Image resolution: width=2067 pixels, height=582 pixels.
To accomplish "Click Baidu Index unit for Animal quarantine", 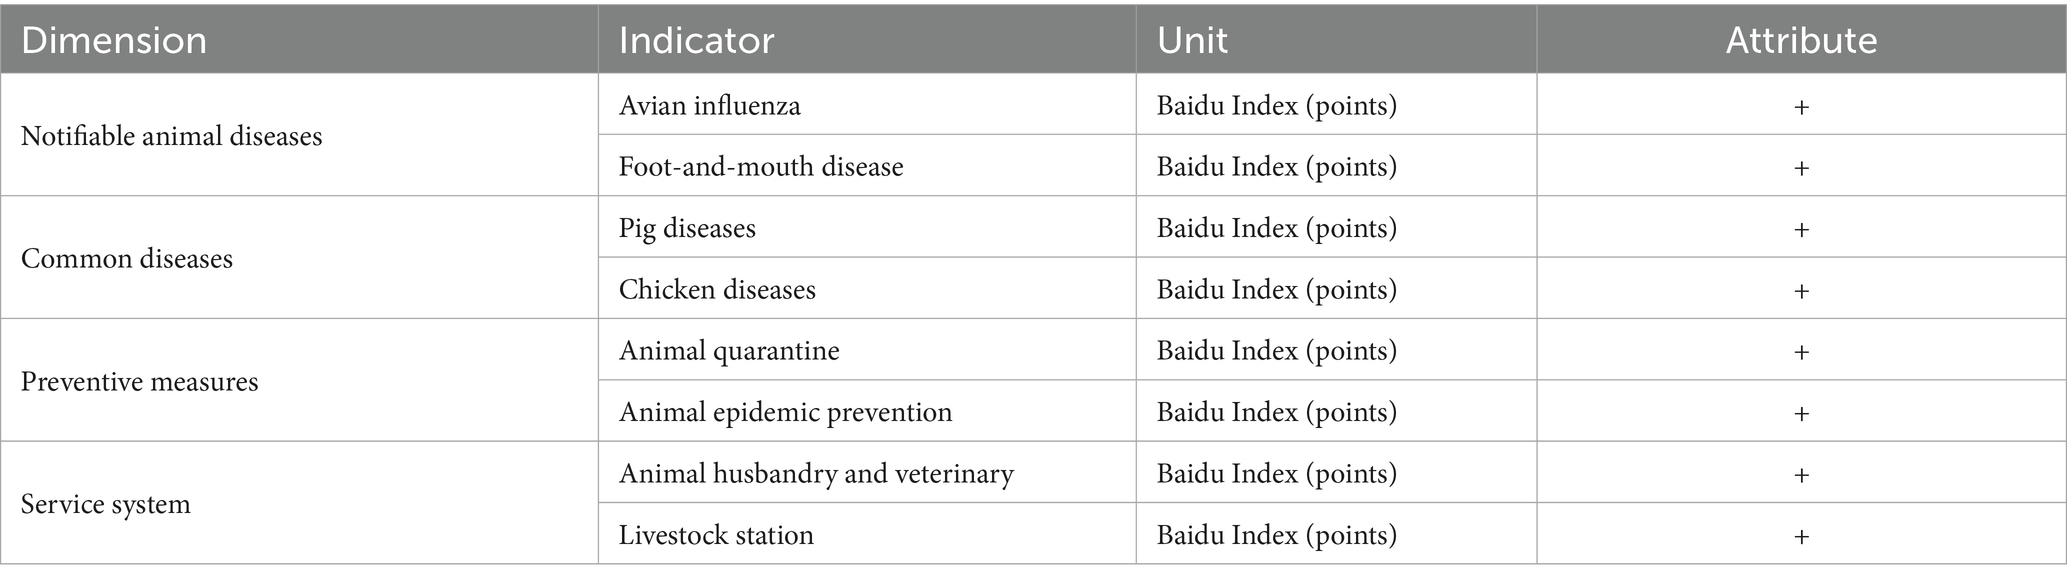I will [x=1276, y=351].
